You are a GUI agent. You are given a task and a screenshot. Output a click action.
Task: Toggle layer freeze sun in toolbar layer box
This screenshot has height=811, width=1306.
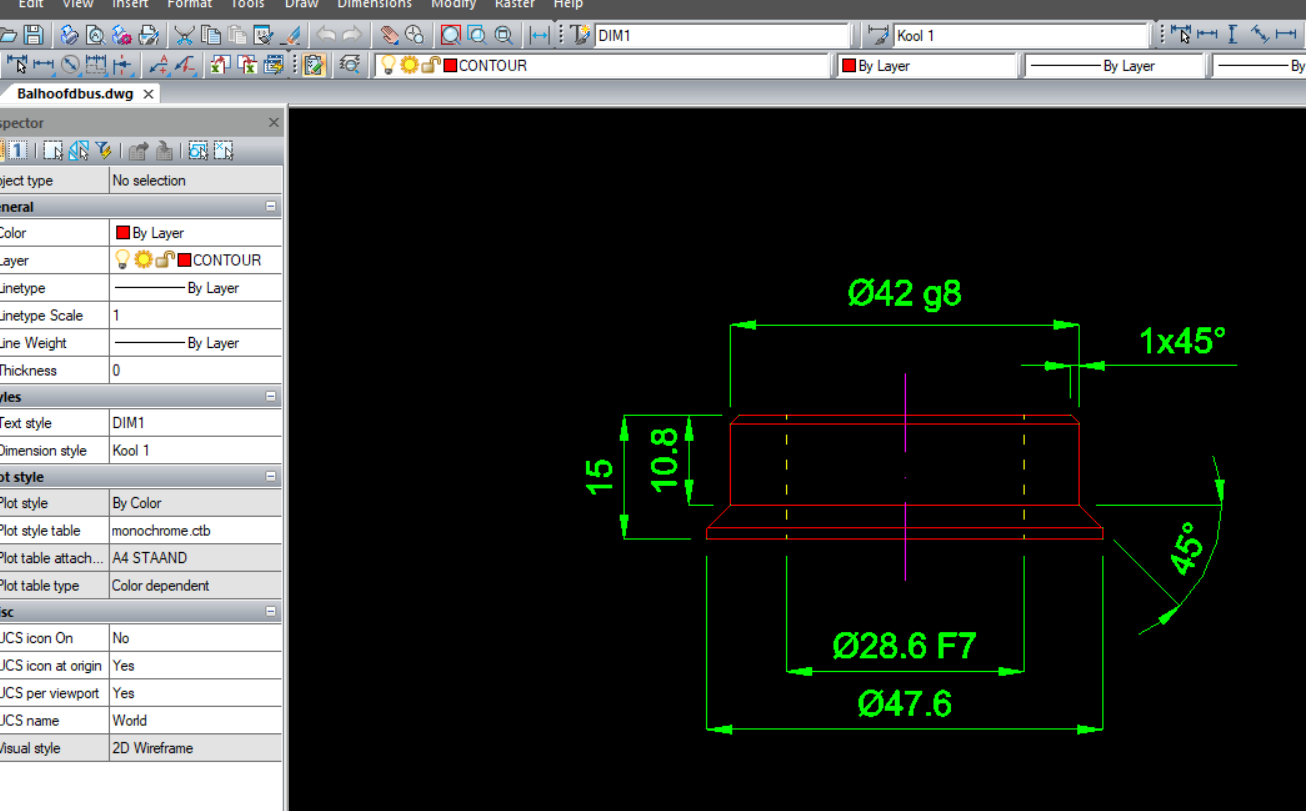[x=409, y=65]
